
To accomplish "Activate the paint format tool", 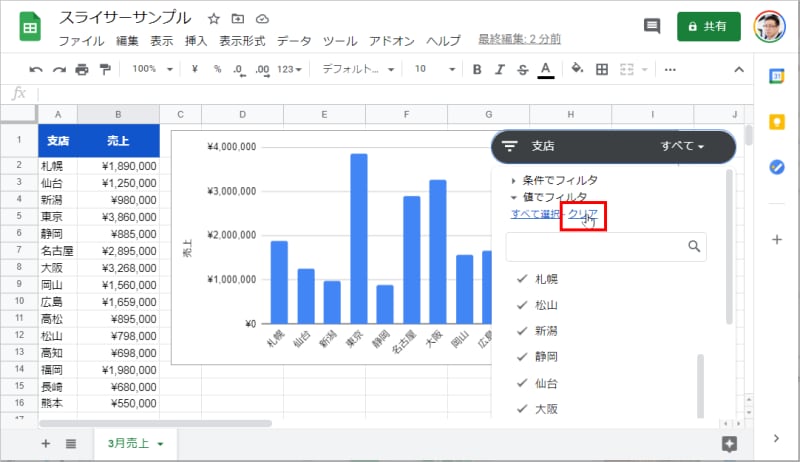I will [105, 69].
